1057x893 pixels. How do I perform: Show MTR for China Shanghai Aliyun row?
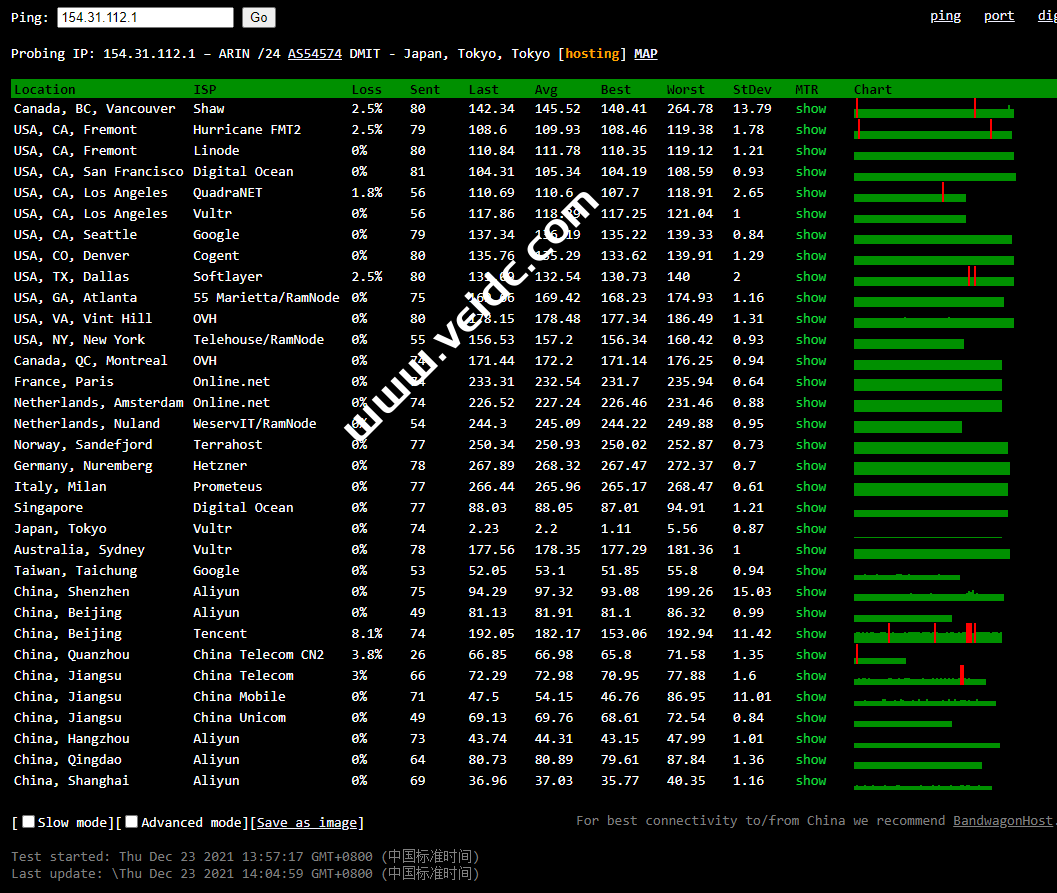(811, 781)
